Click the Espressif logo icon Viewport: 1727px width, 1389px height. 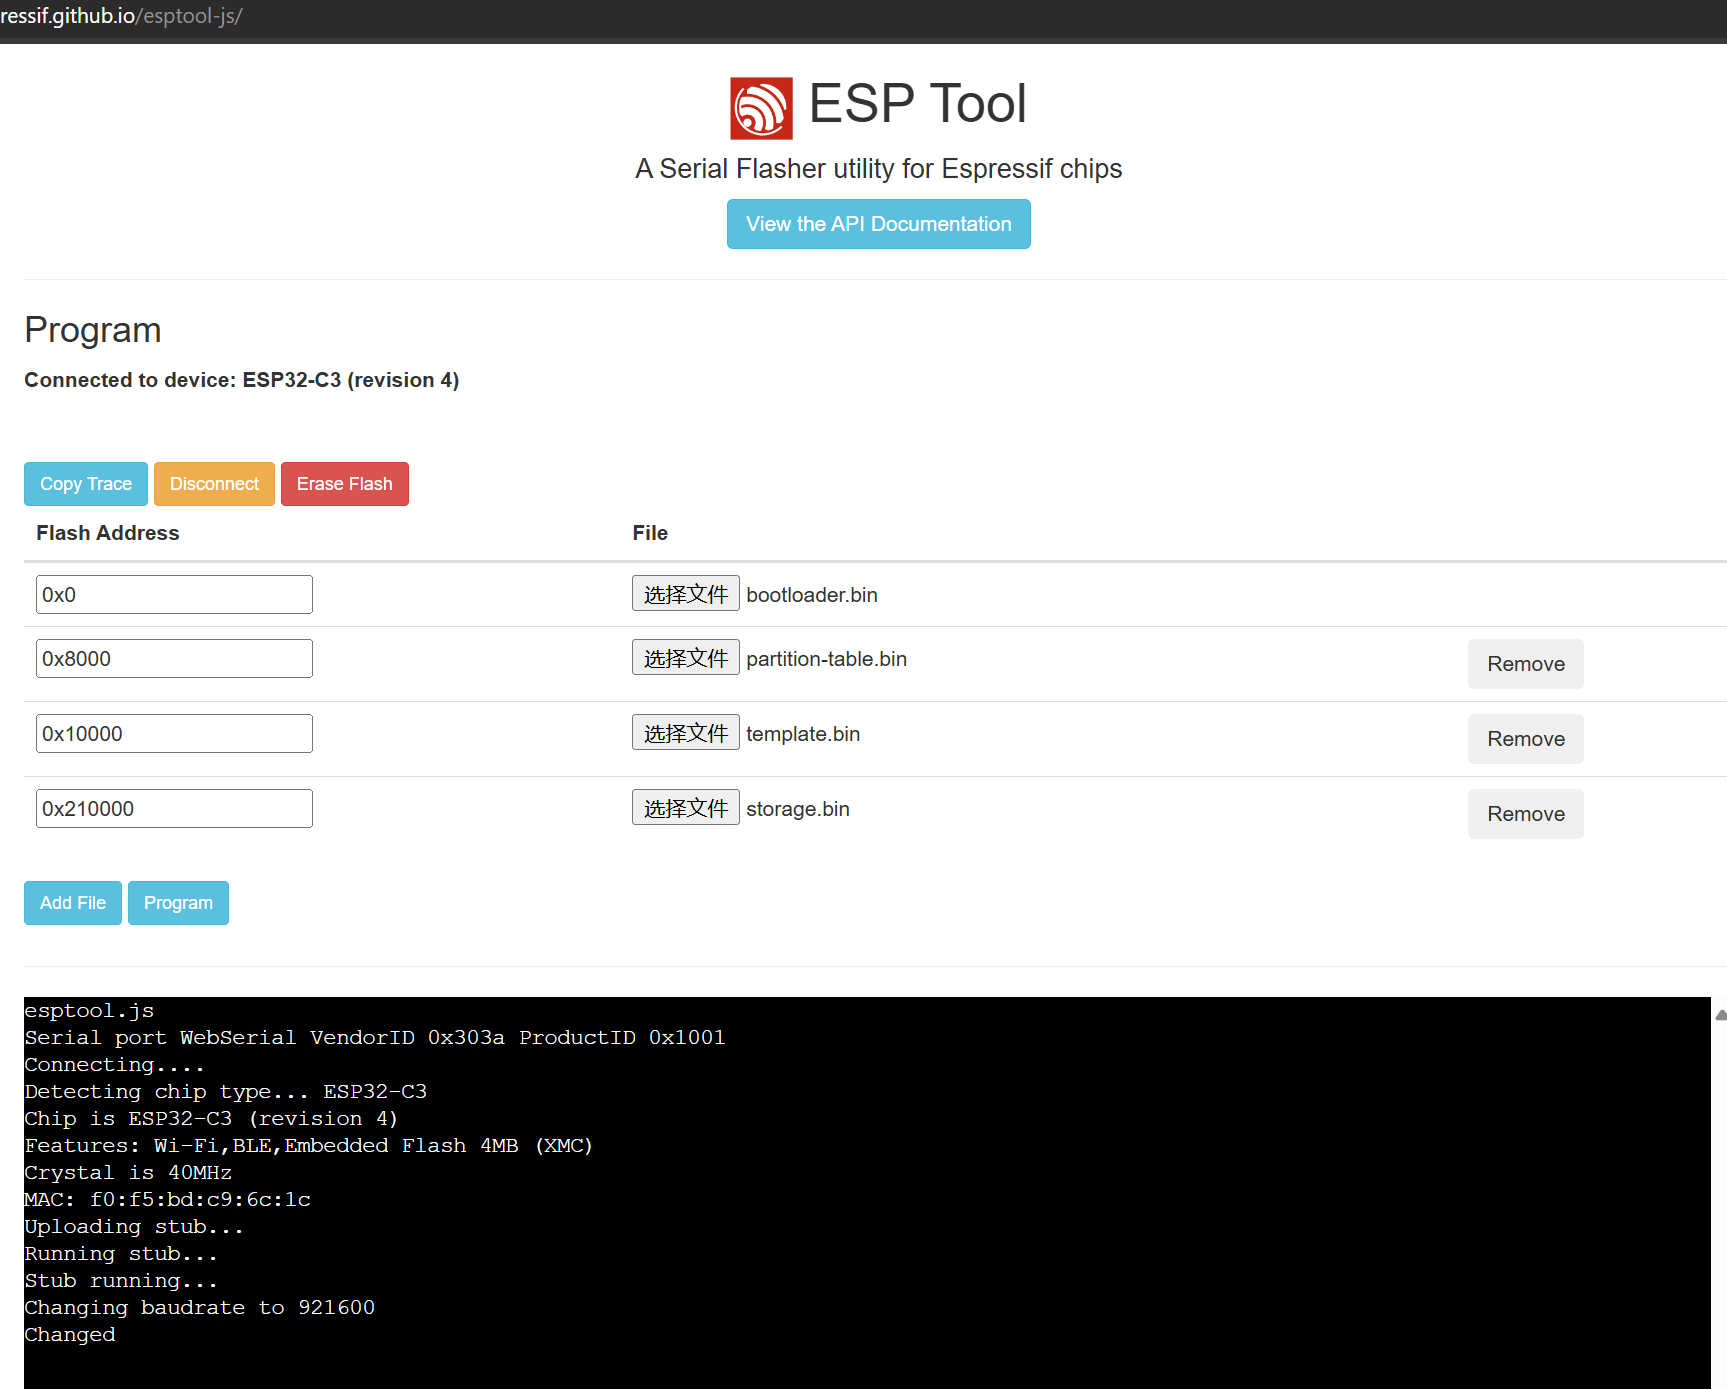(761, 108)
